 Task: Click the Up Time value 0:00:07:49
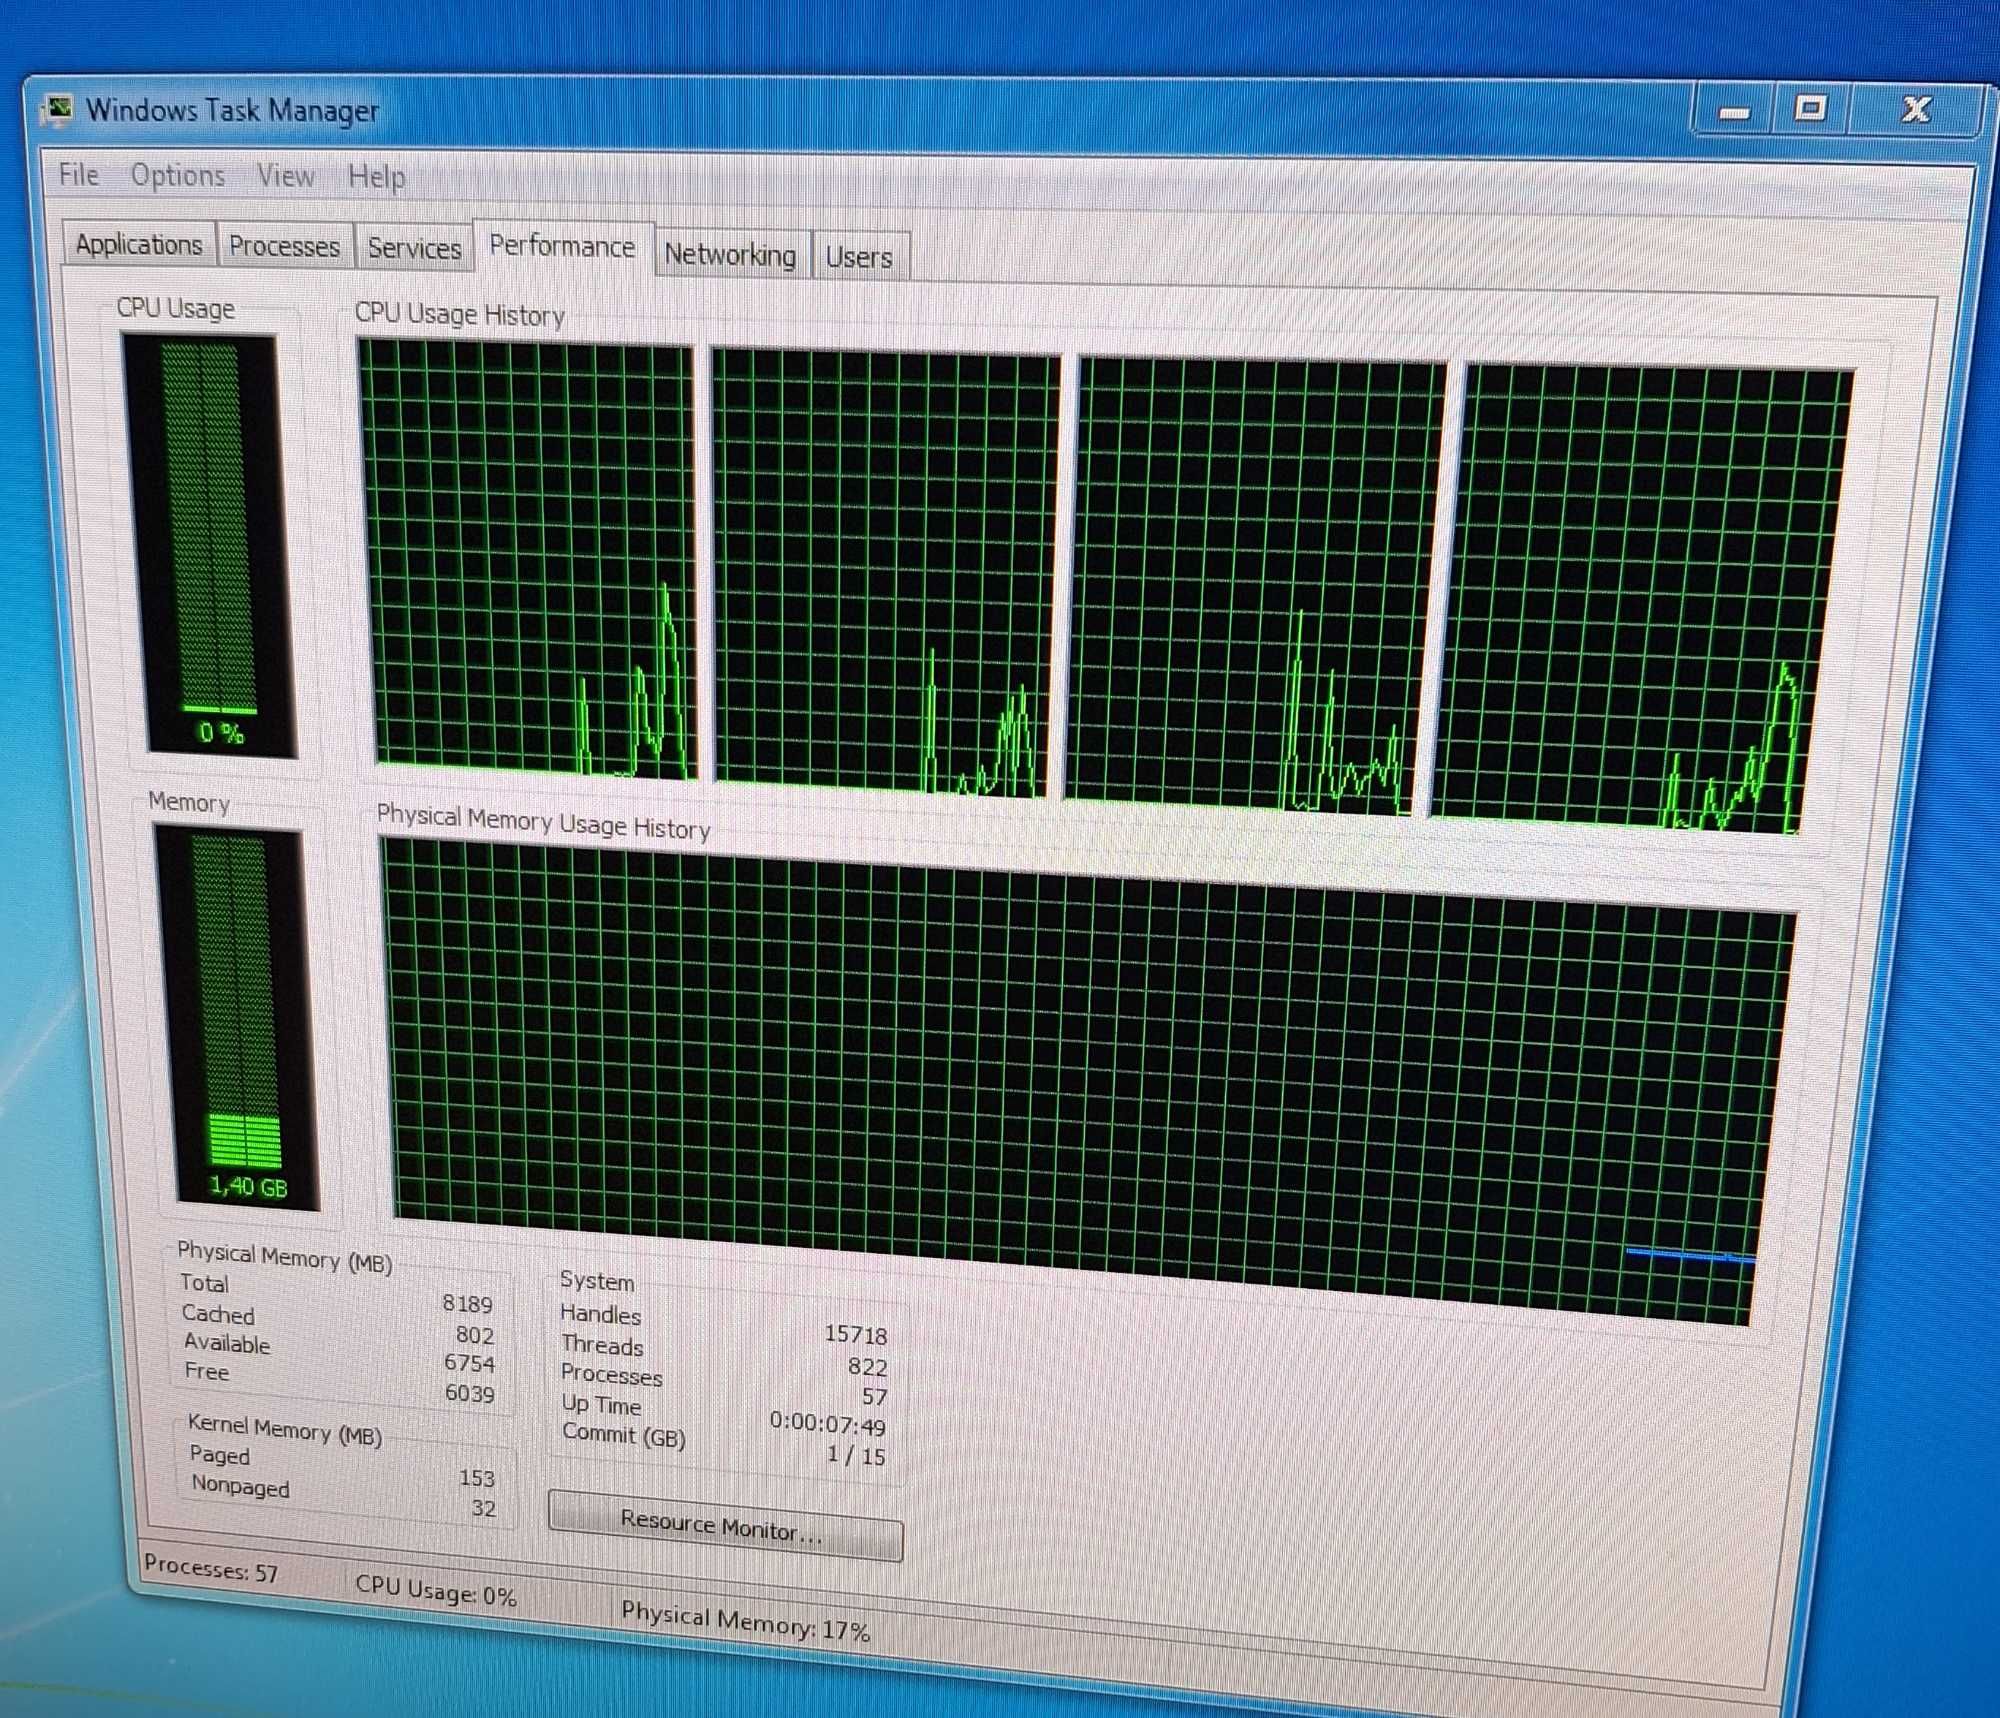point(827,1423)
